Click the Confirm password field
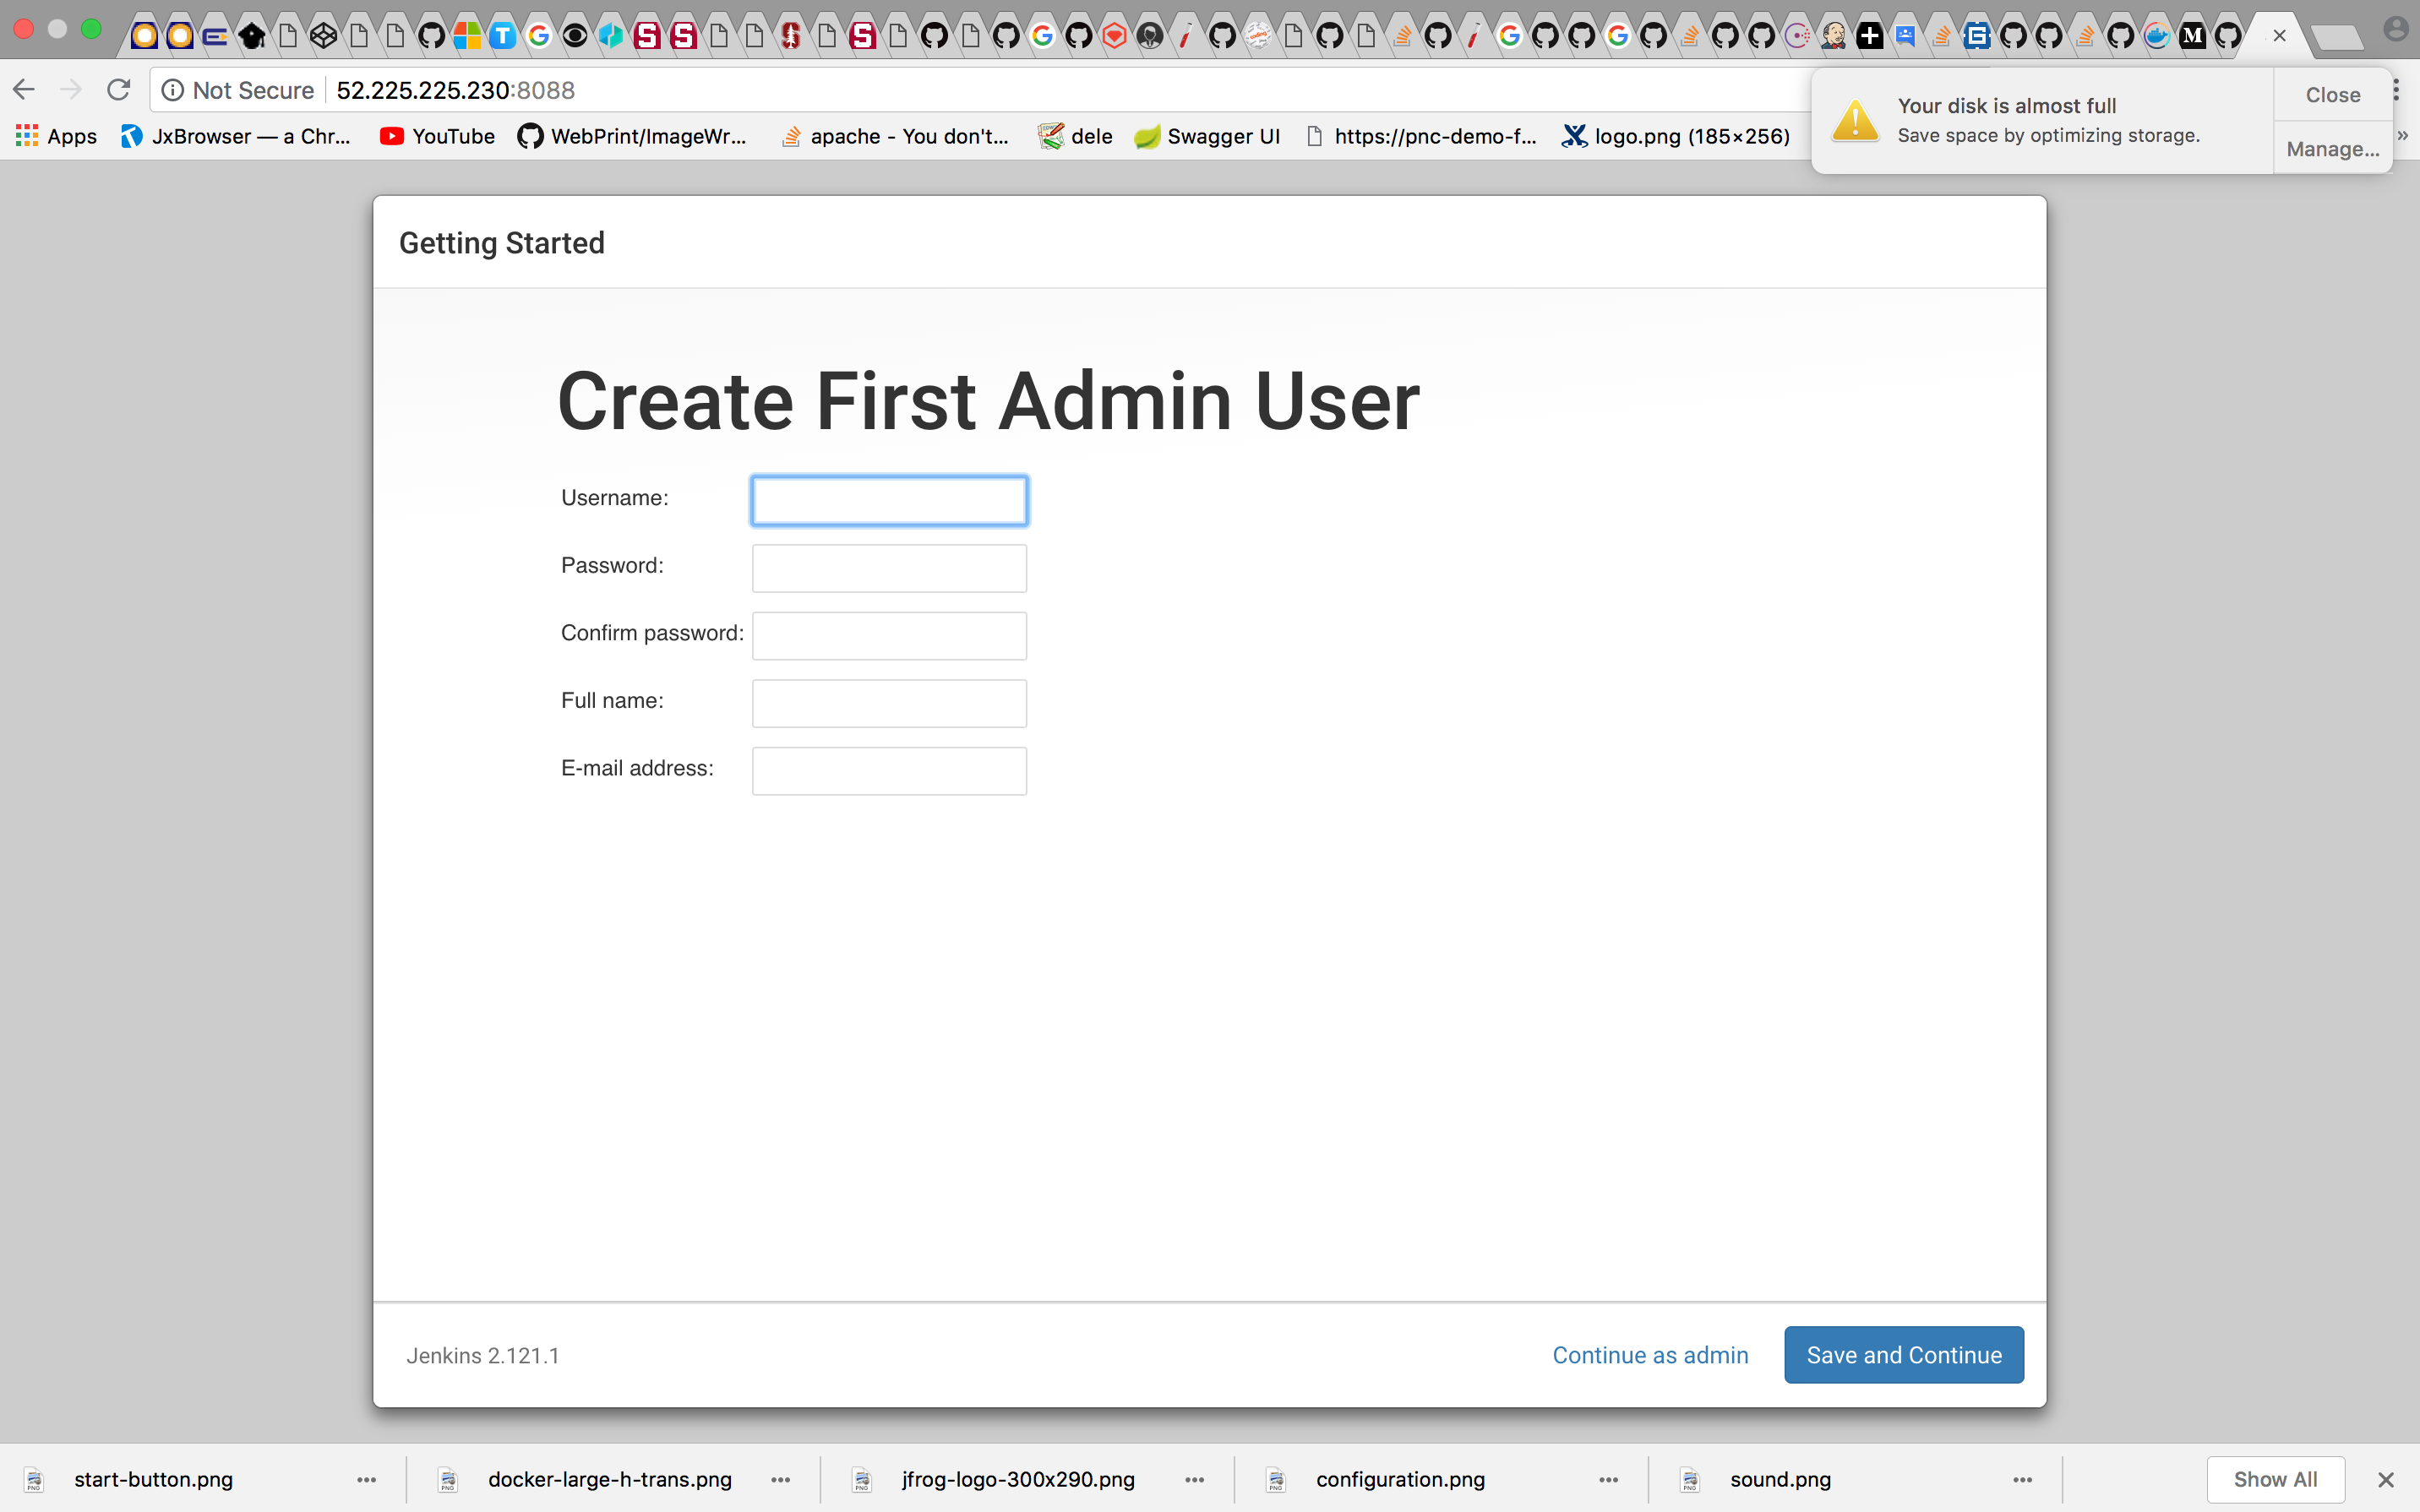2420x1512 pixels. point(889,636)
